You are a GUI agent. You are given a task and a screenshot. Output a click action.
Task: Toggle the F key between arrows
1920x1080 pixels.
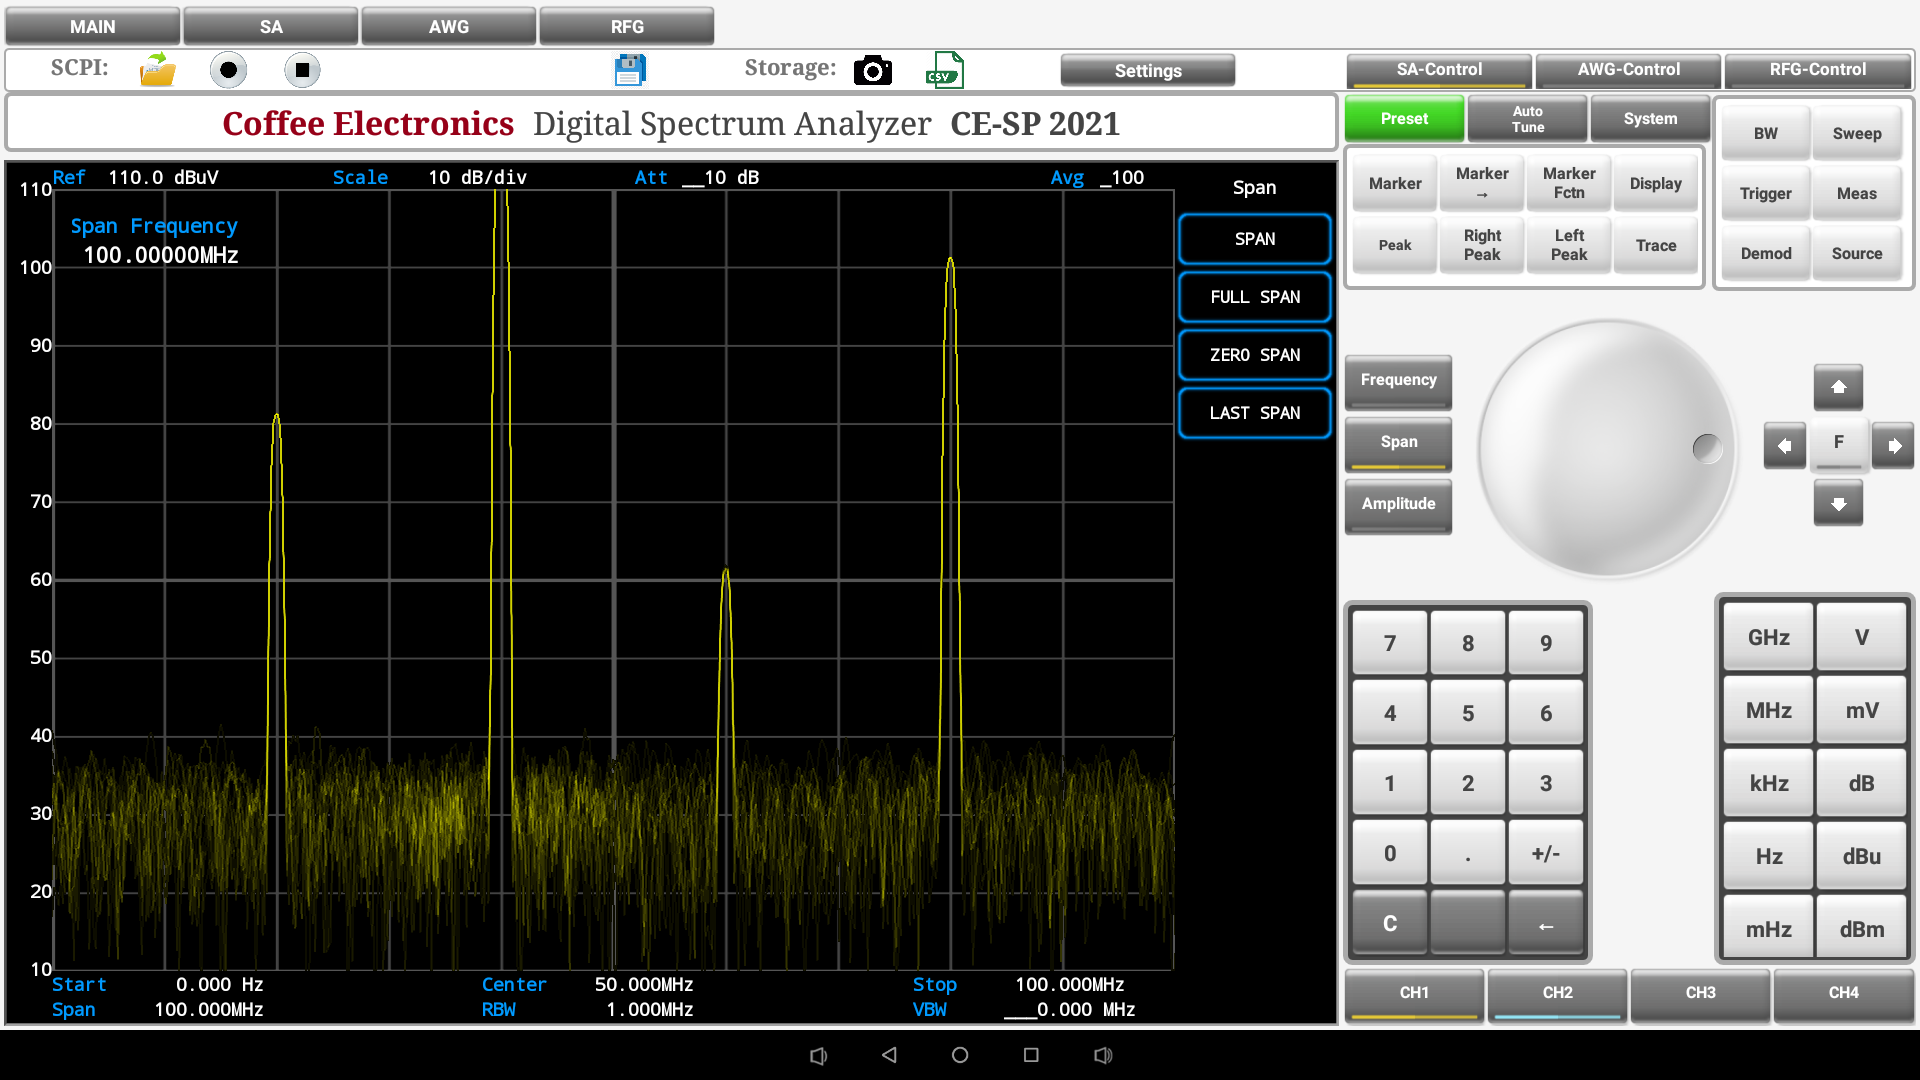click(1838, 443)
